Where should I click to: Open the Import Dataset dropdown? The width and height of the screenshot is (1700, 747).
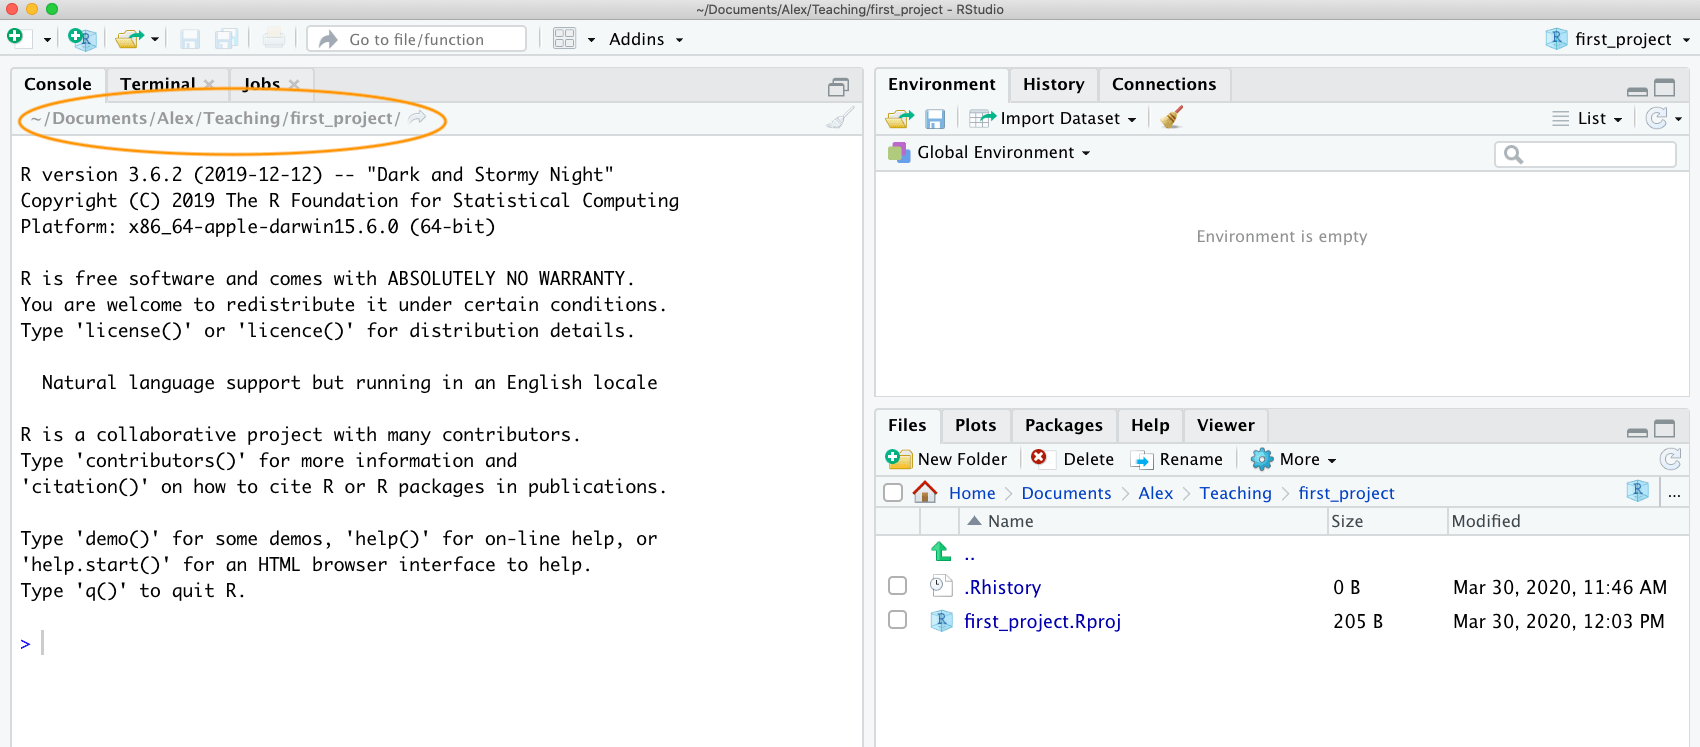1053,118
